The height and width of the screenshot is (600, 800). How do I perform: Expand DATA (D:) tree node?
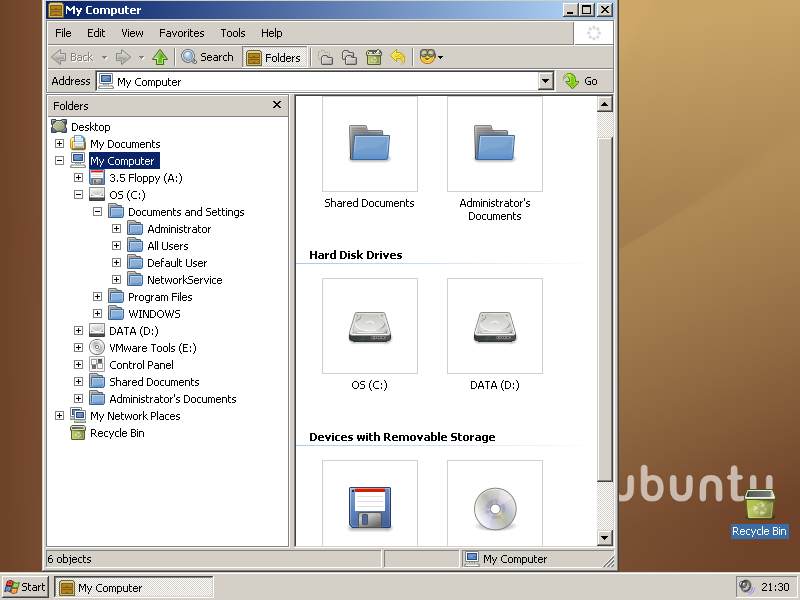point(78,331)
